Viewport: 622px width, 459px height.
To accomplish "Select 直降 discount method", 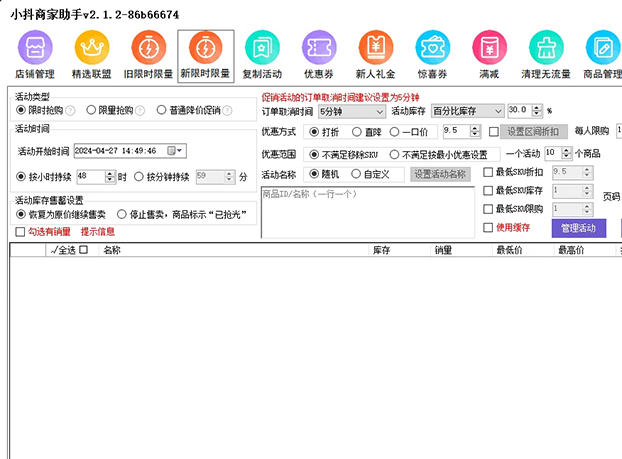I will (357, 132).
